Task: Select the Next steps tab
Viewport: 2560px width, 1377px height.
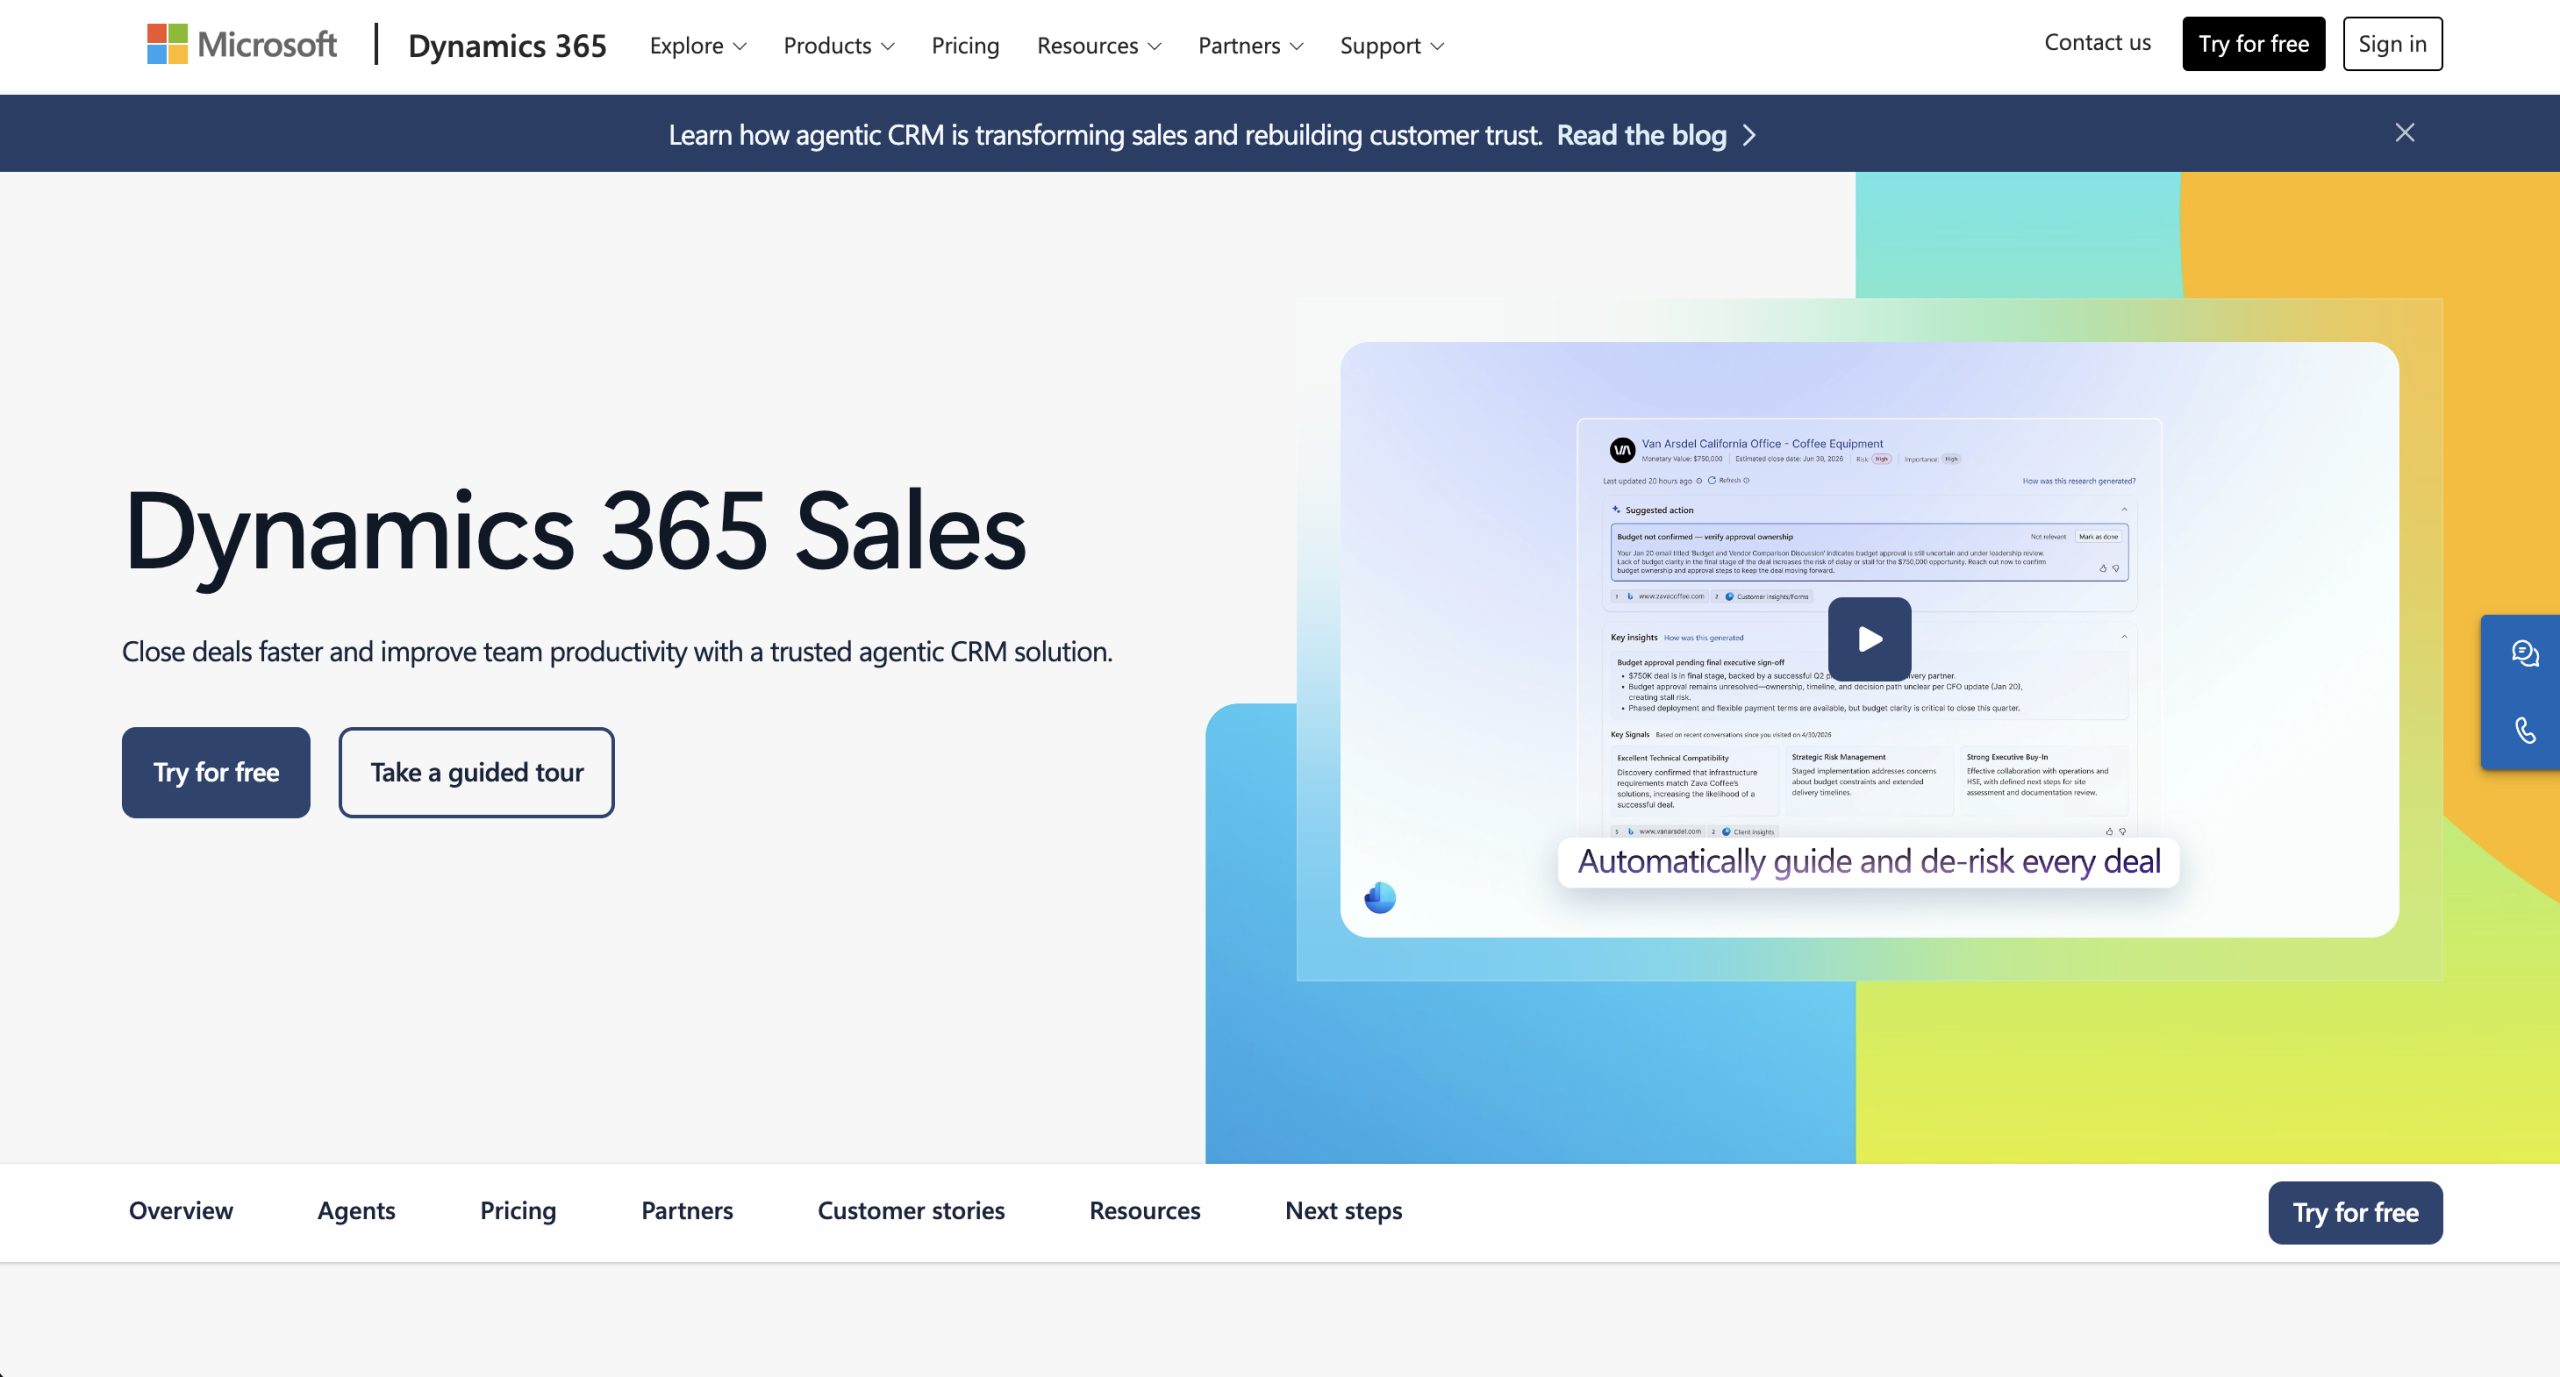Action: [x=1343, y=1211]
